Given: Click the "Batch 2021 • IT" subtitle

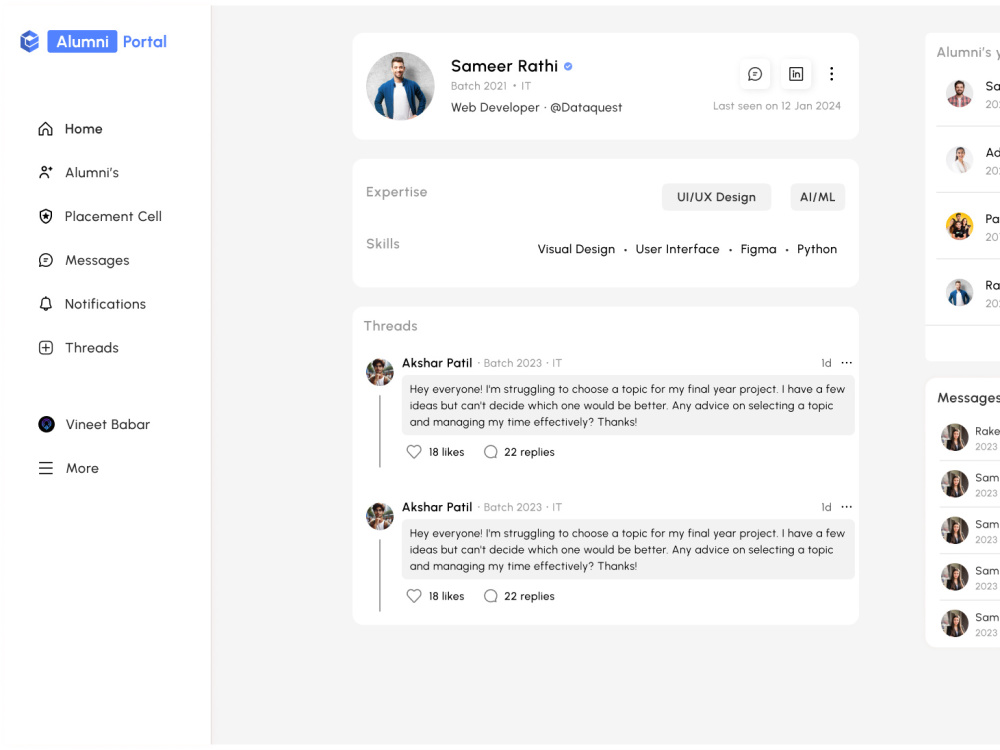Looking at the screenshot, I should click(490, 86).
